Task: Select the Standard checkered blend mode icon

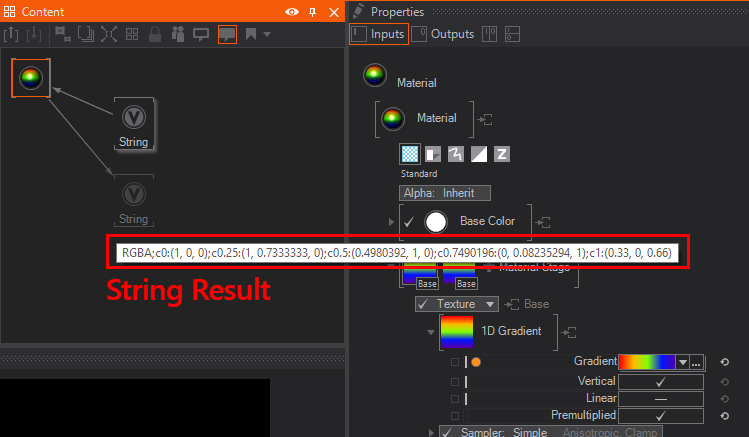Action: [410, 154]
